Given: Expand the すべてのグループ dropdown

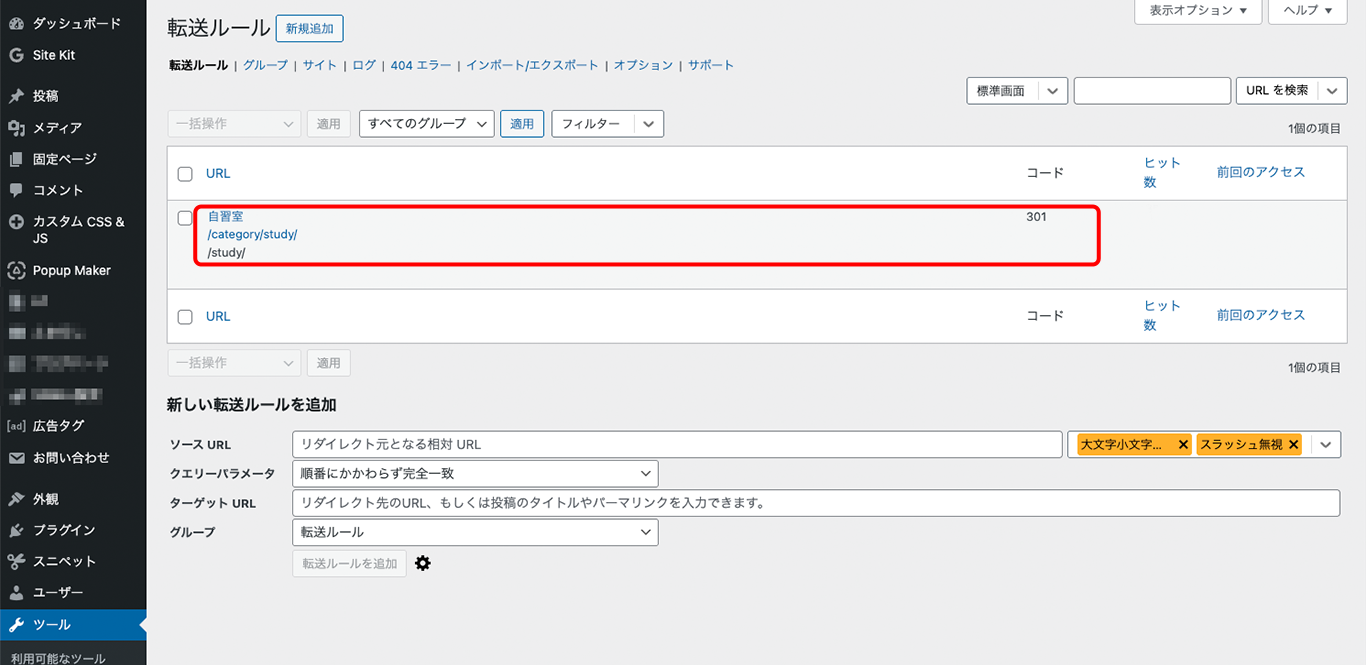Looking at the screenshot, I should pyautogui.click(x=426, y=124).
